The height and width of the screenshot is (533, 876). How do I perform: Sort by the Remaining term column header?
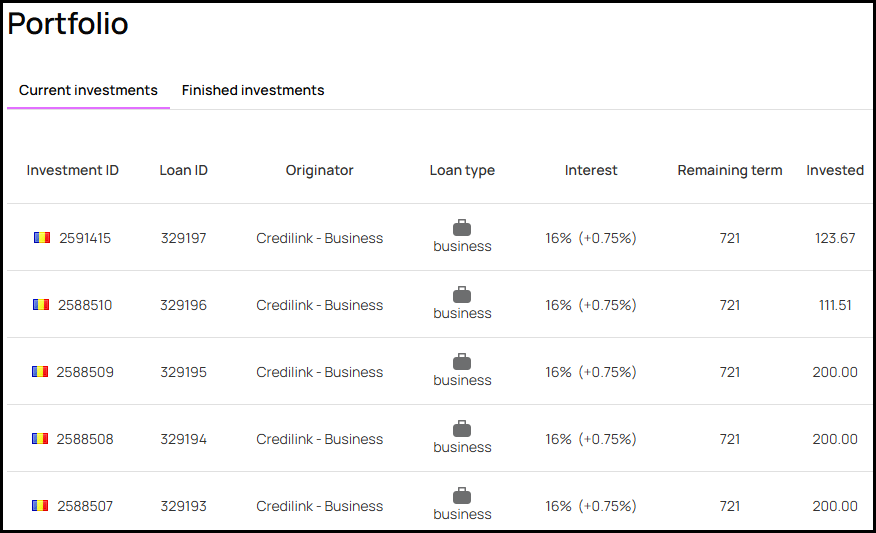point(730,170)
